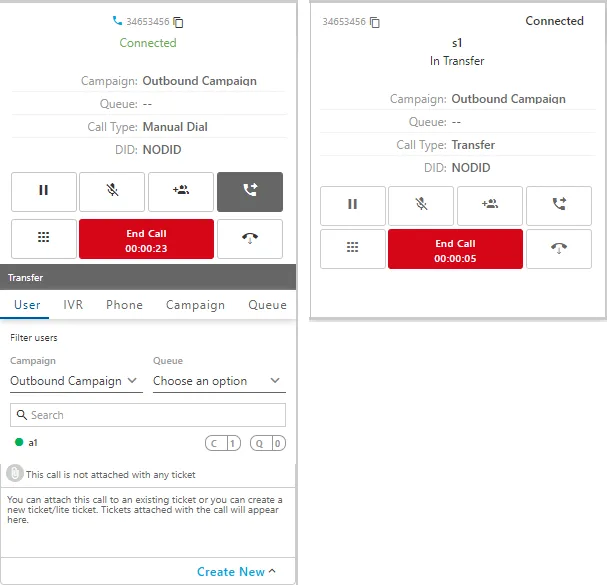Open Create New ticket menu

click(x=236, y=571)
